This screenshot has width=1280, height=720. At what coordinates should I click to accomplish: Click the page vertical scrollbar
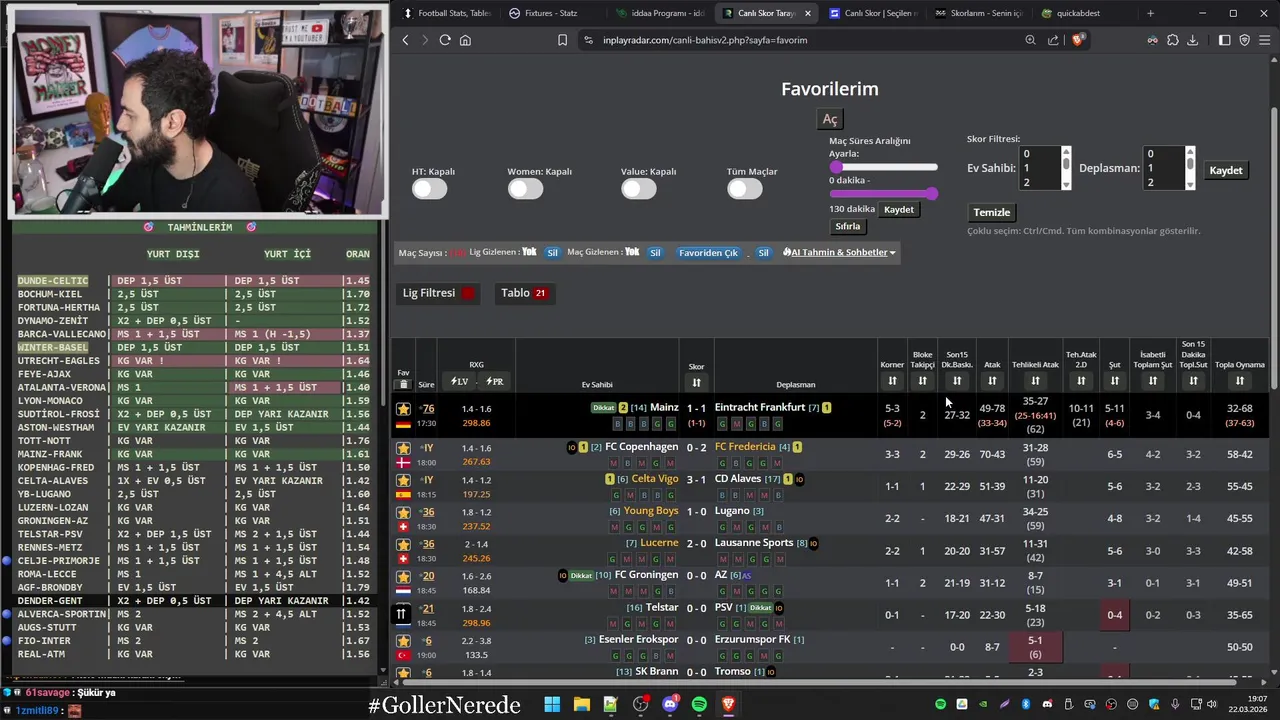coord(1273,250)
